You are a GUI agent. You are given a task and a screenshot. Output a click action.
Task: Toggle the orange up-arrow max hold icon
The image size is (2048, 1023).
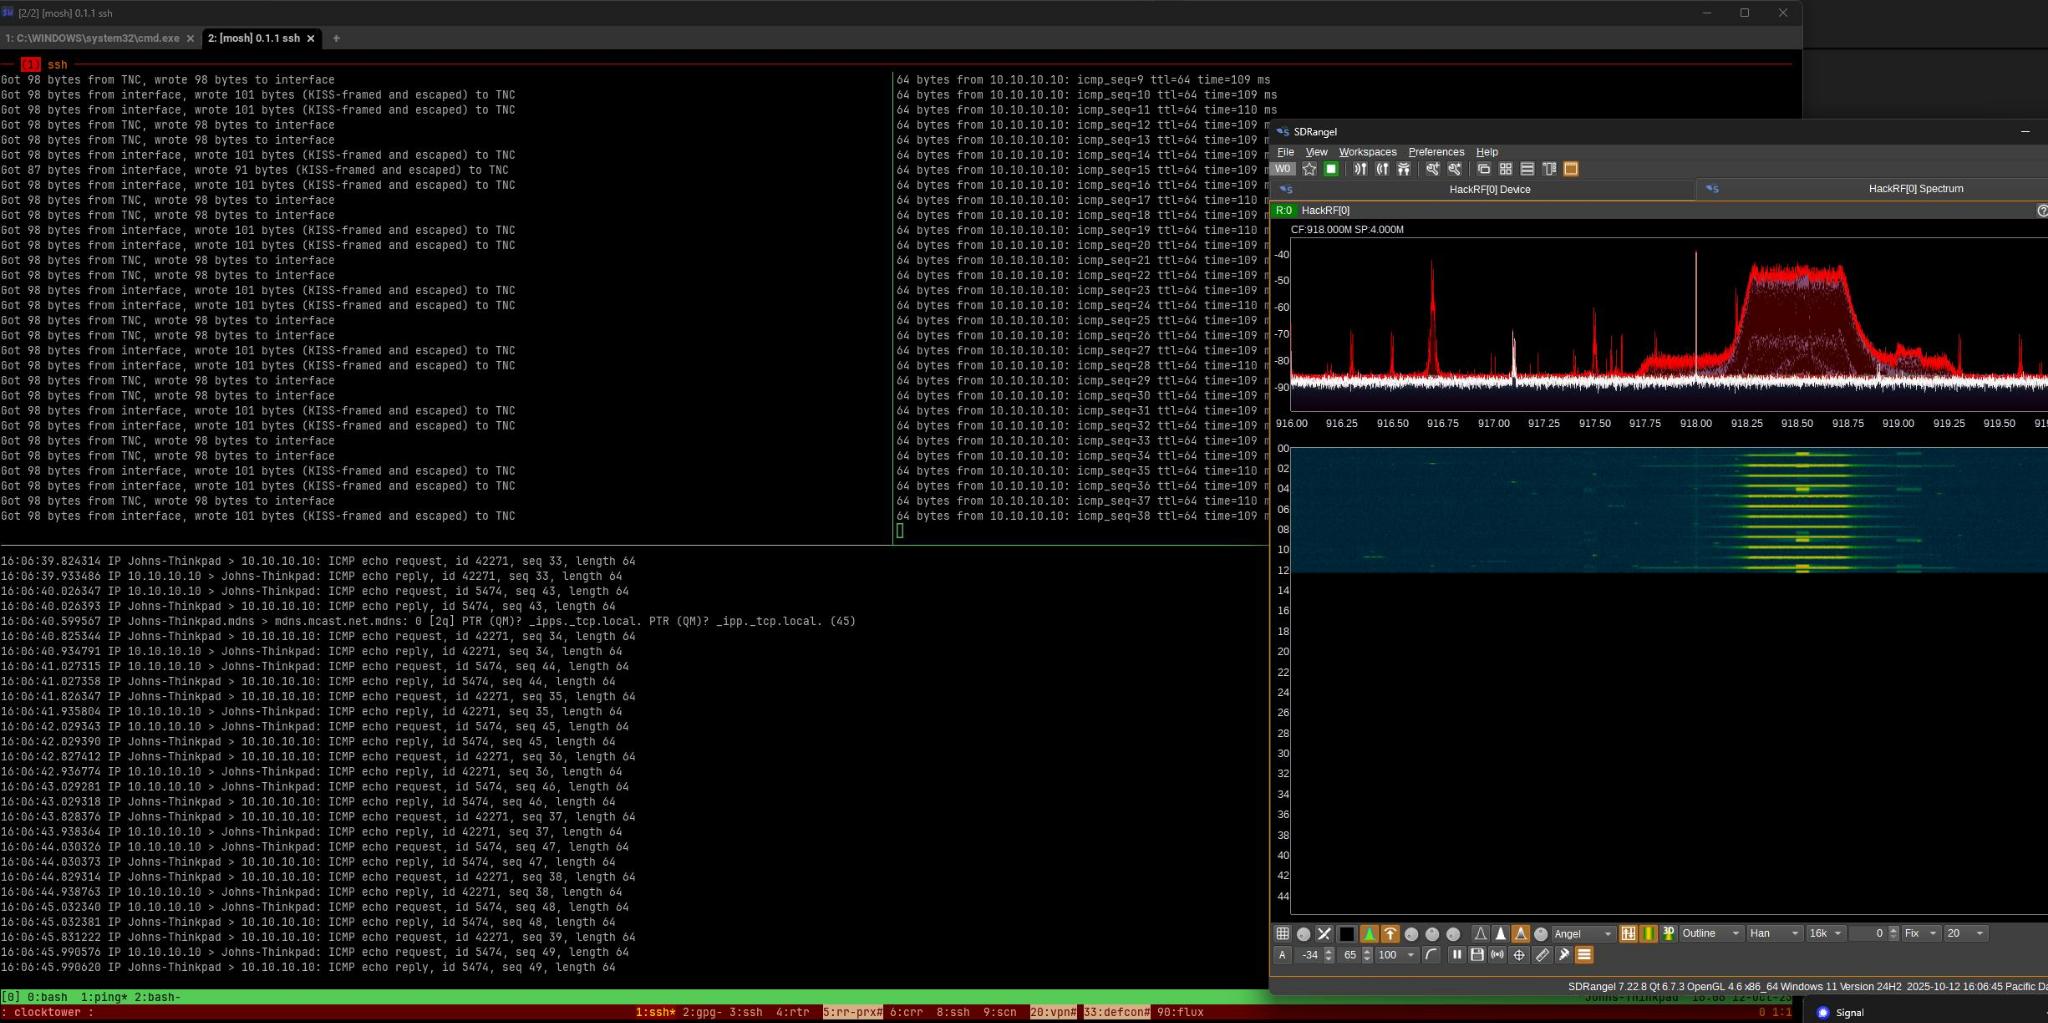tap(1390, 933)
